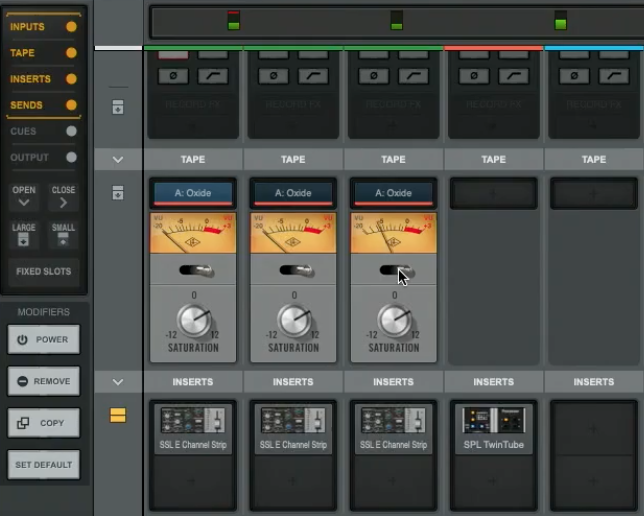Open the A: Oxide tape selector on the second channel
The image size is (644, 516).
coord(293,193)
